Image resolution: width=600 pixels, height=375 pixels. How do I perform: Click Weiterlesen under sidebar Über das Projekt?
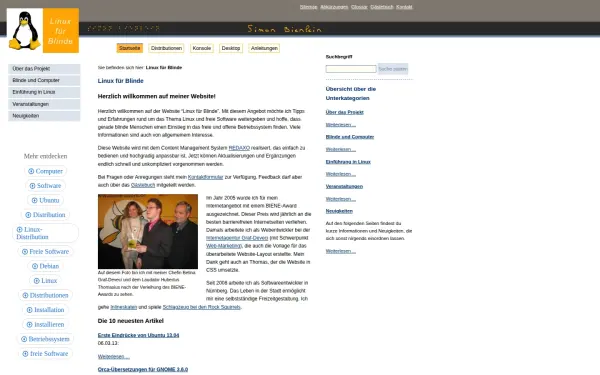[341, 125]
